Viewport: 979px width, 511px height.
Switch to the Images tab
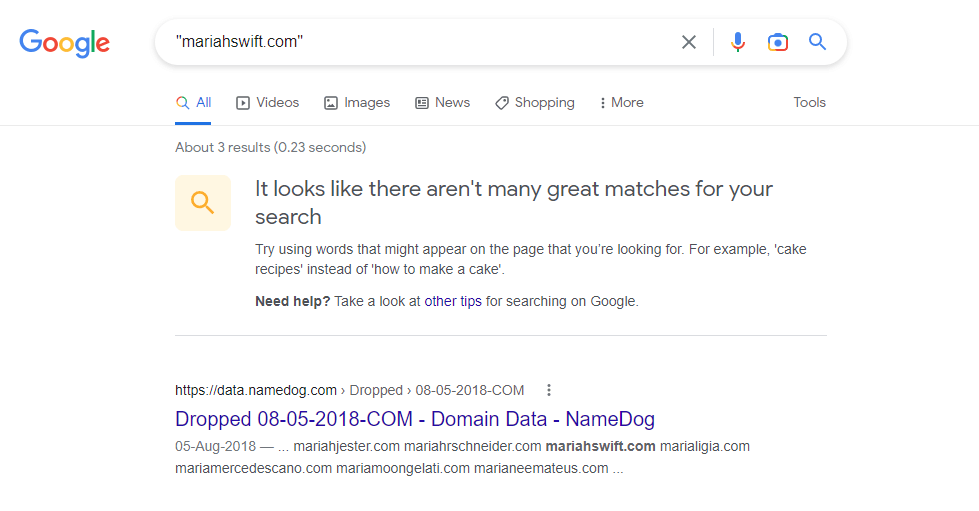(x=357, y=102)
